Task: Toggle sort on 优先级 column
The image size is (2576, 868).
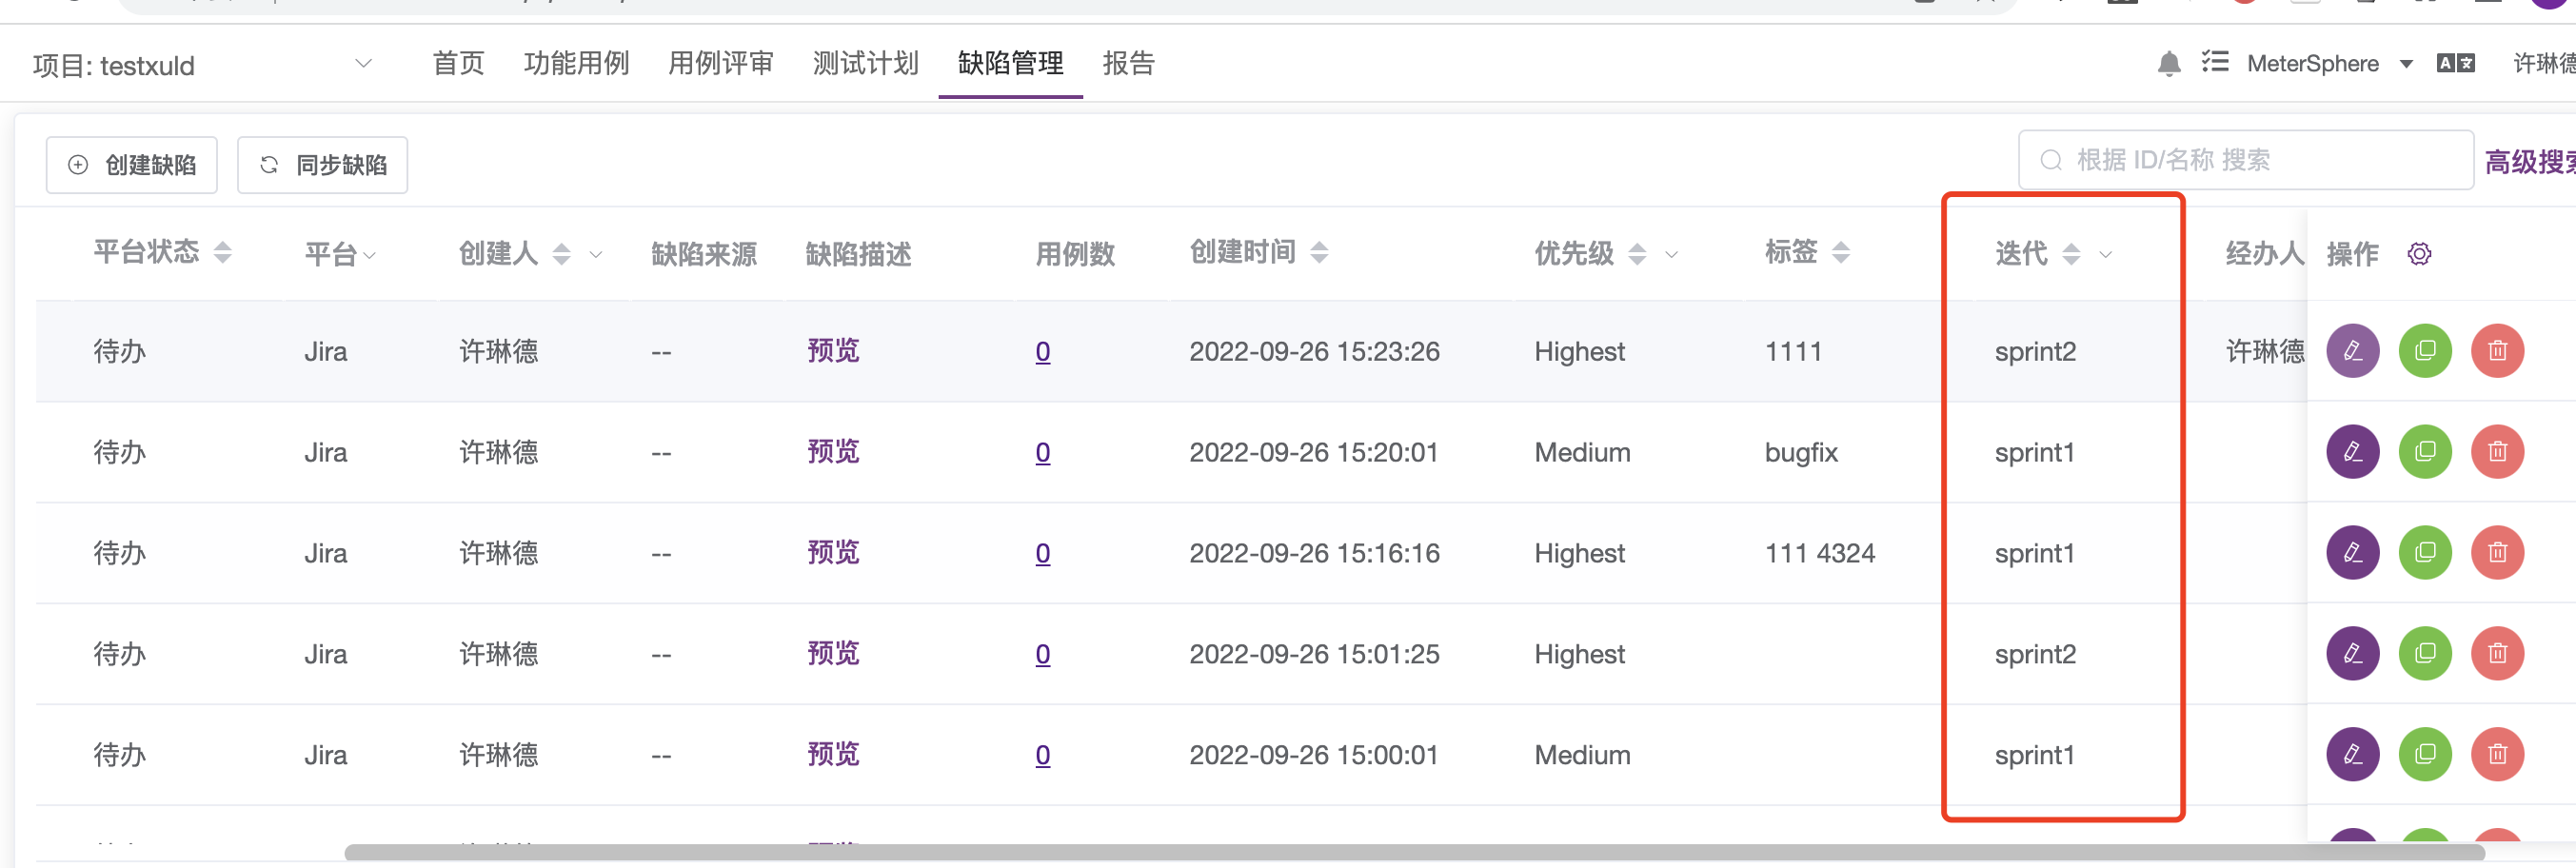Action: pos(1636,253)
